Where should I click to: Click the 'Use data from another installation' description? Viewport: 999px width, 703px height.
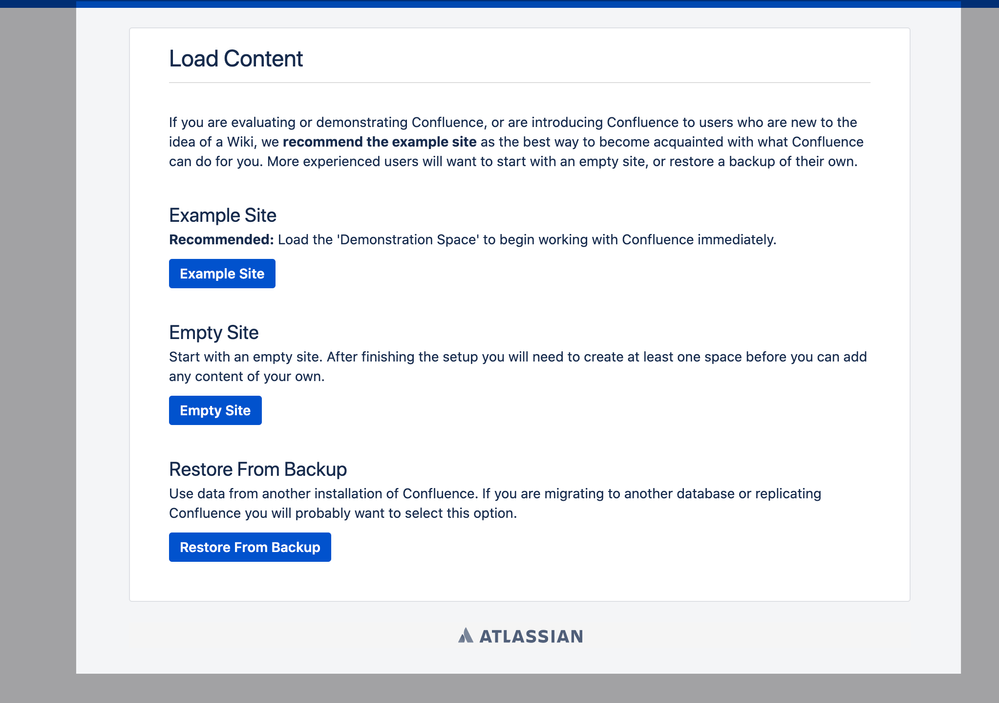click(495, 504)
